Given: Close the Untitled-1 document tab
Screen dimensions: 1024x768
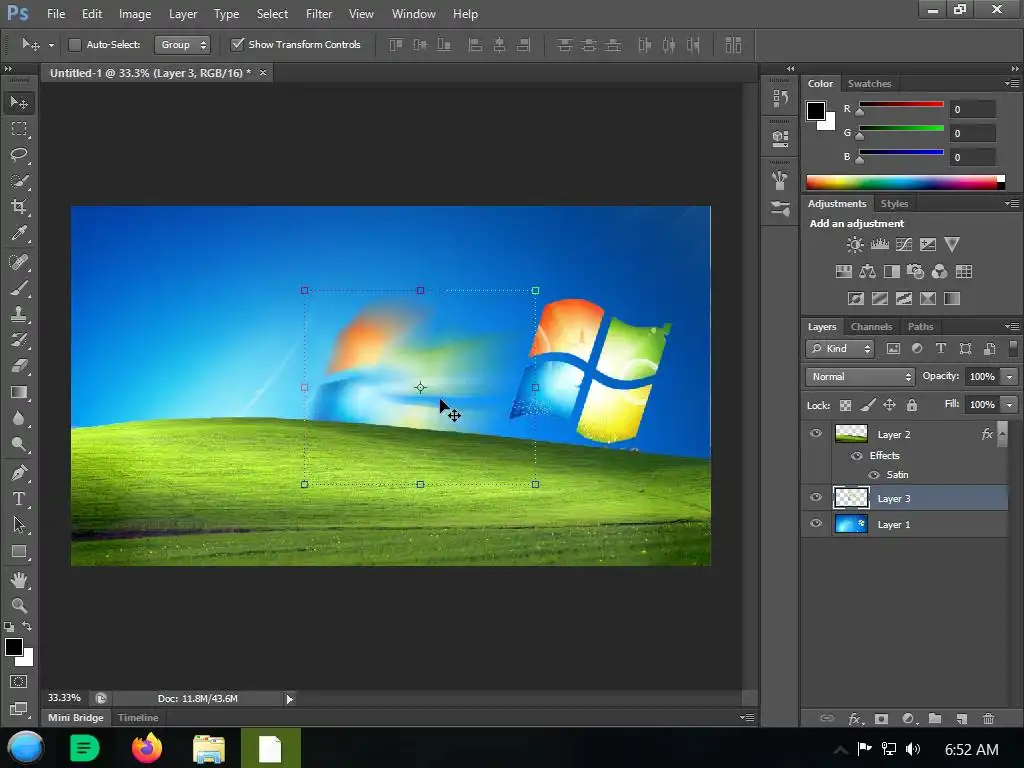Looking at the screenshot, I should tap(263, 72).
